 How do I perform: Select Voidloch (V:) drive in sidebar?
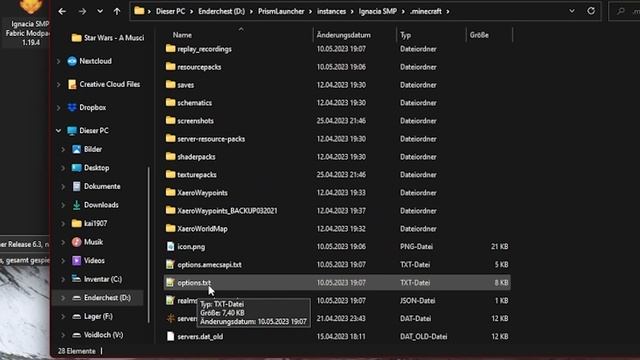click(x=98, y=335)
